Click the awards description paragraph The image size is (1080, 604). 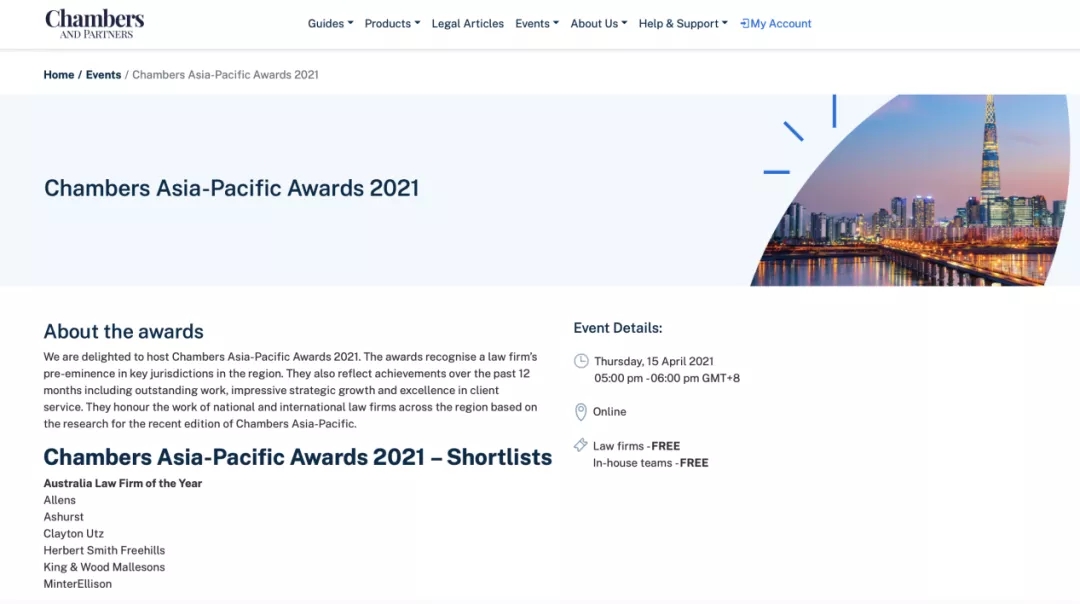[x=290, y=390]
